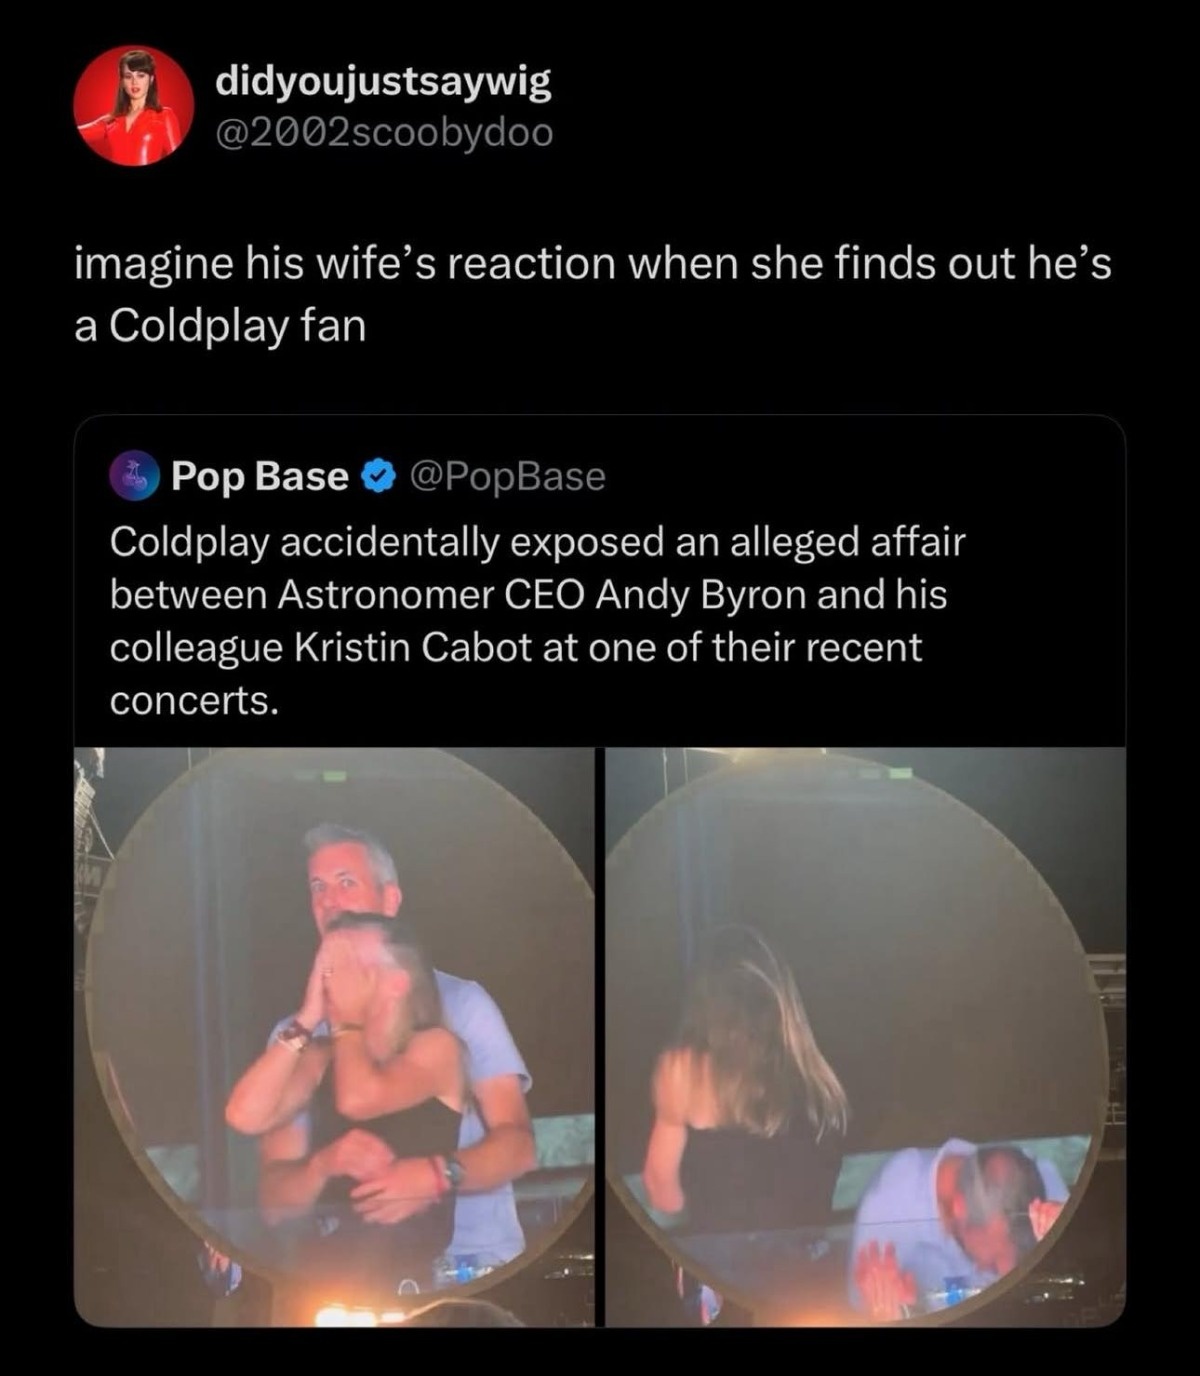Open the didyoujustsaywig profile avatar

[134, 105]
